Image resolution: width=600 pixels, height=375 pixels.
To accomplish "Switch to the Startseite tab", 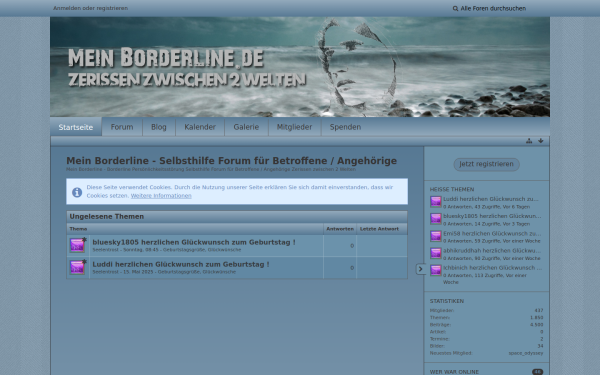I will tap(76, 127).
